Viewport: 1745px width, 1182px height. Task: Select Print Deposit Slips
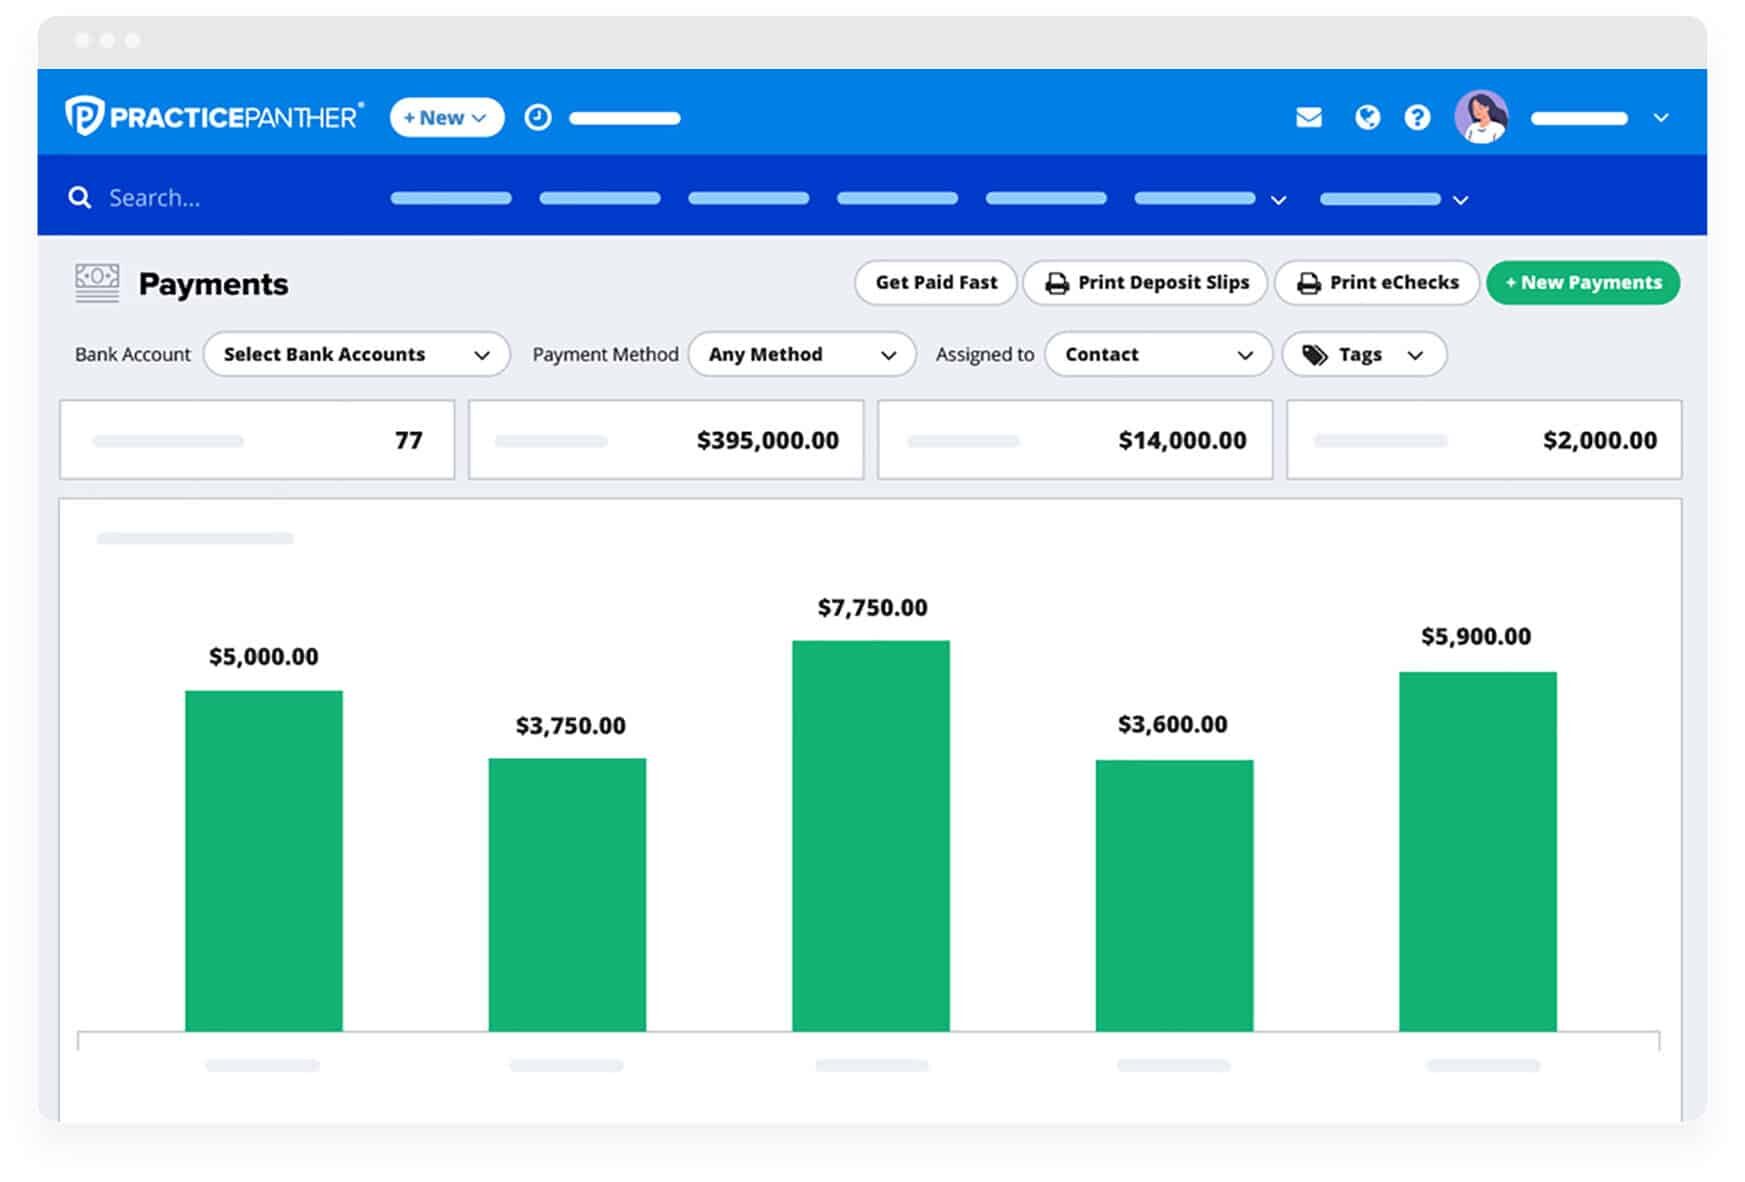coord(1145,282)
